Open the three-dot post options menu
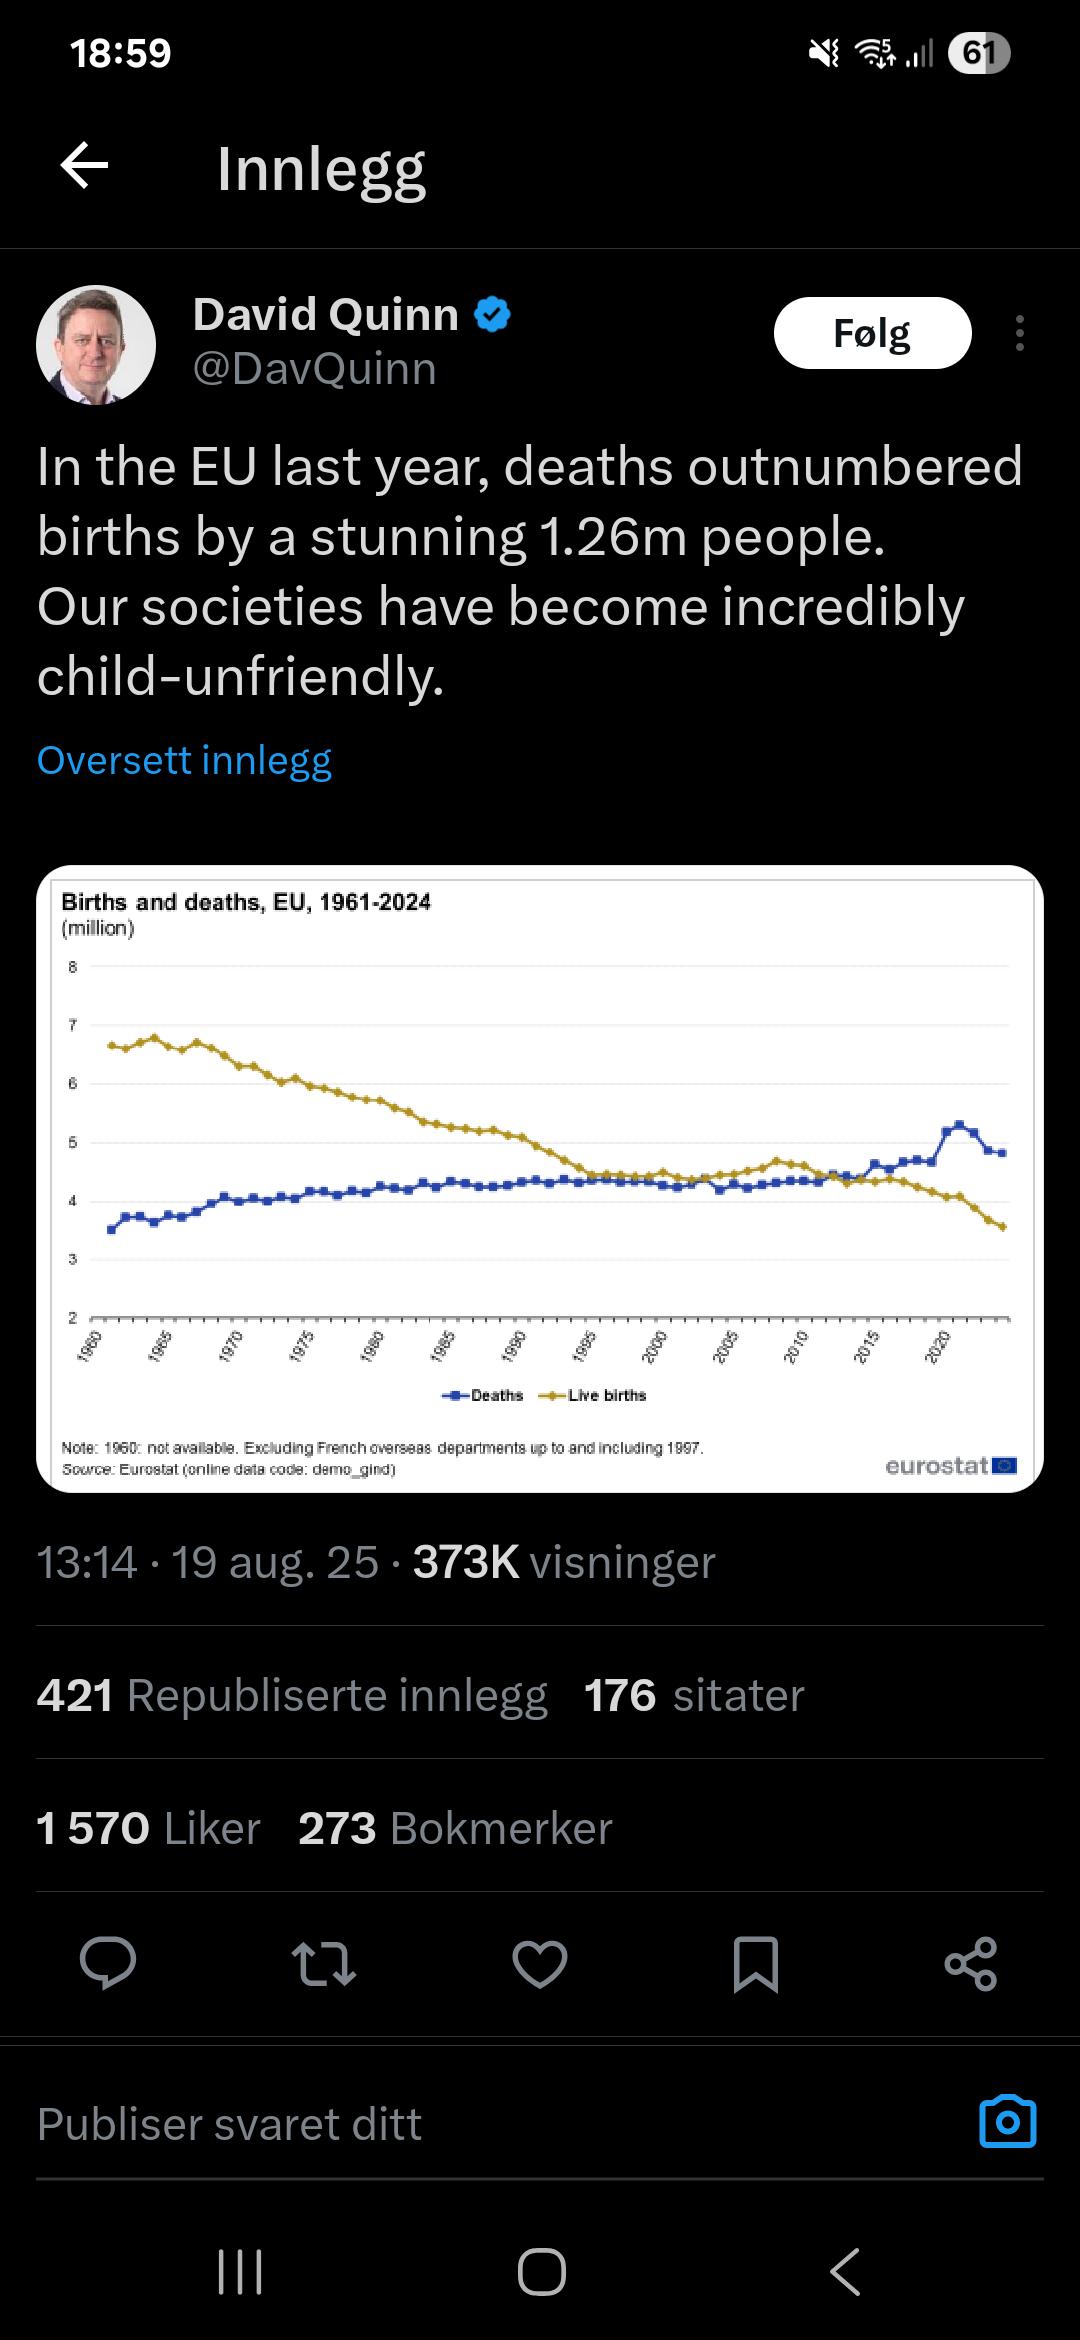This screenshot has width=1080, height=2340. [1019, 333]
